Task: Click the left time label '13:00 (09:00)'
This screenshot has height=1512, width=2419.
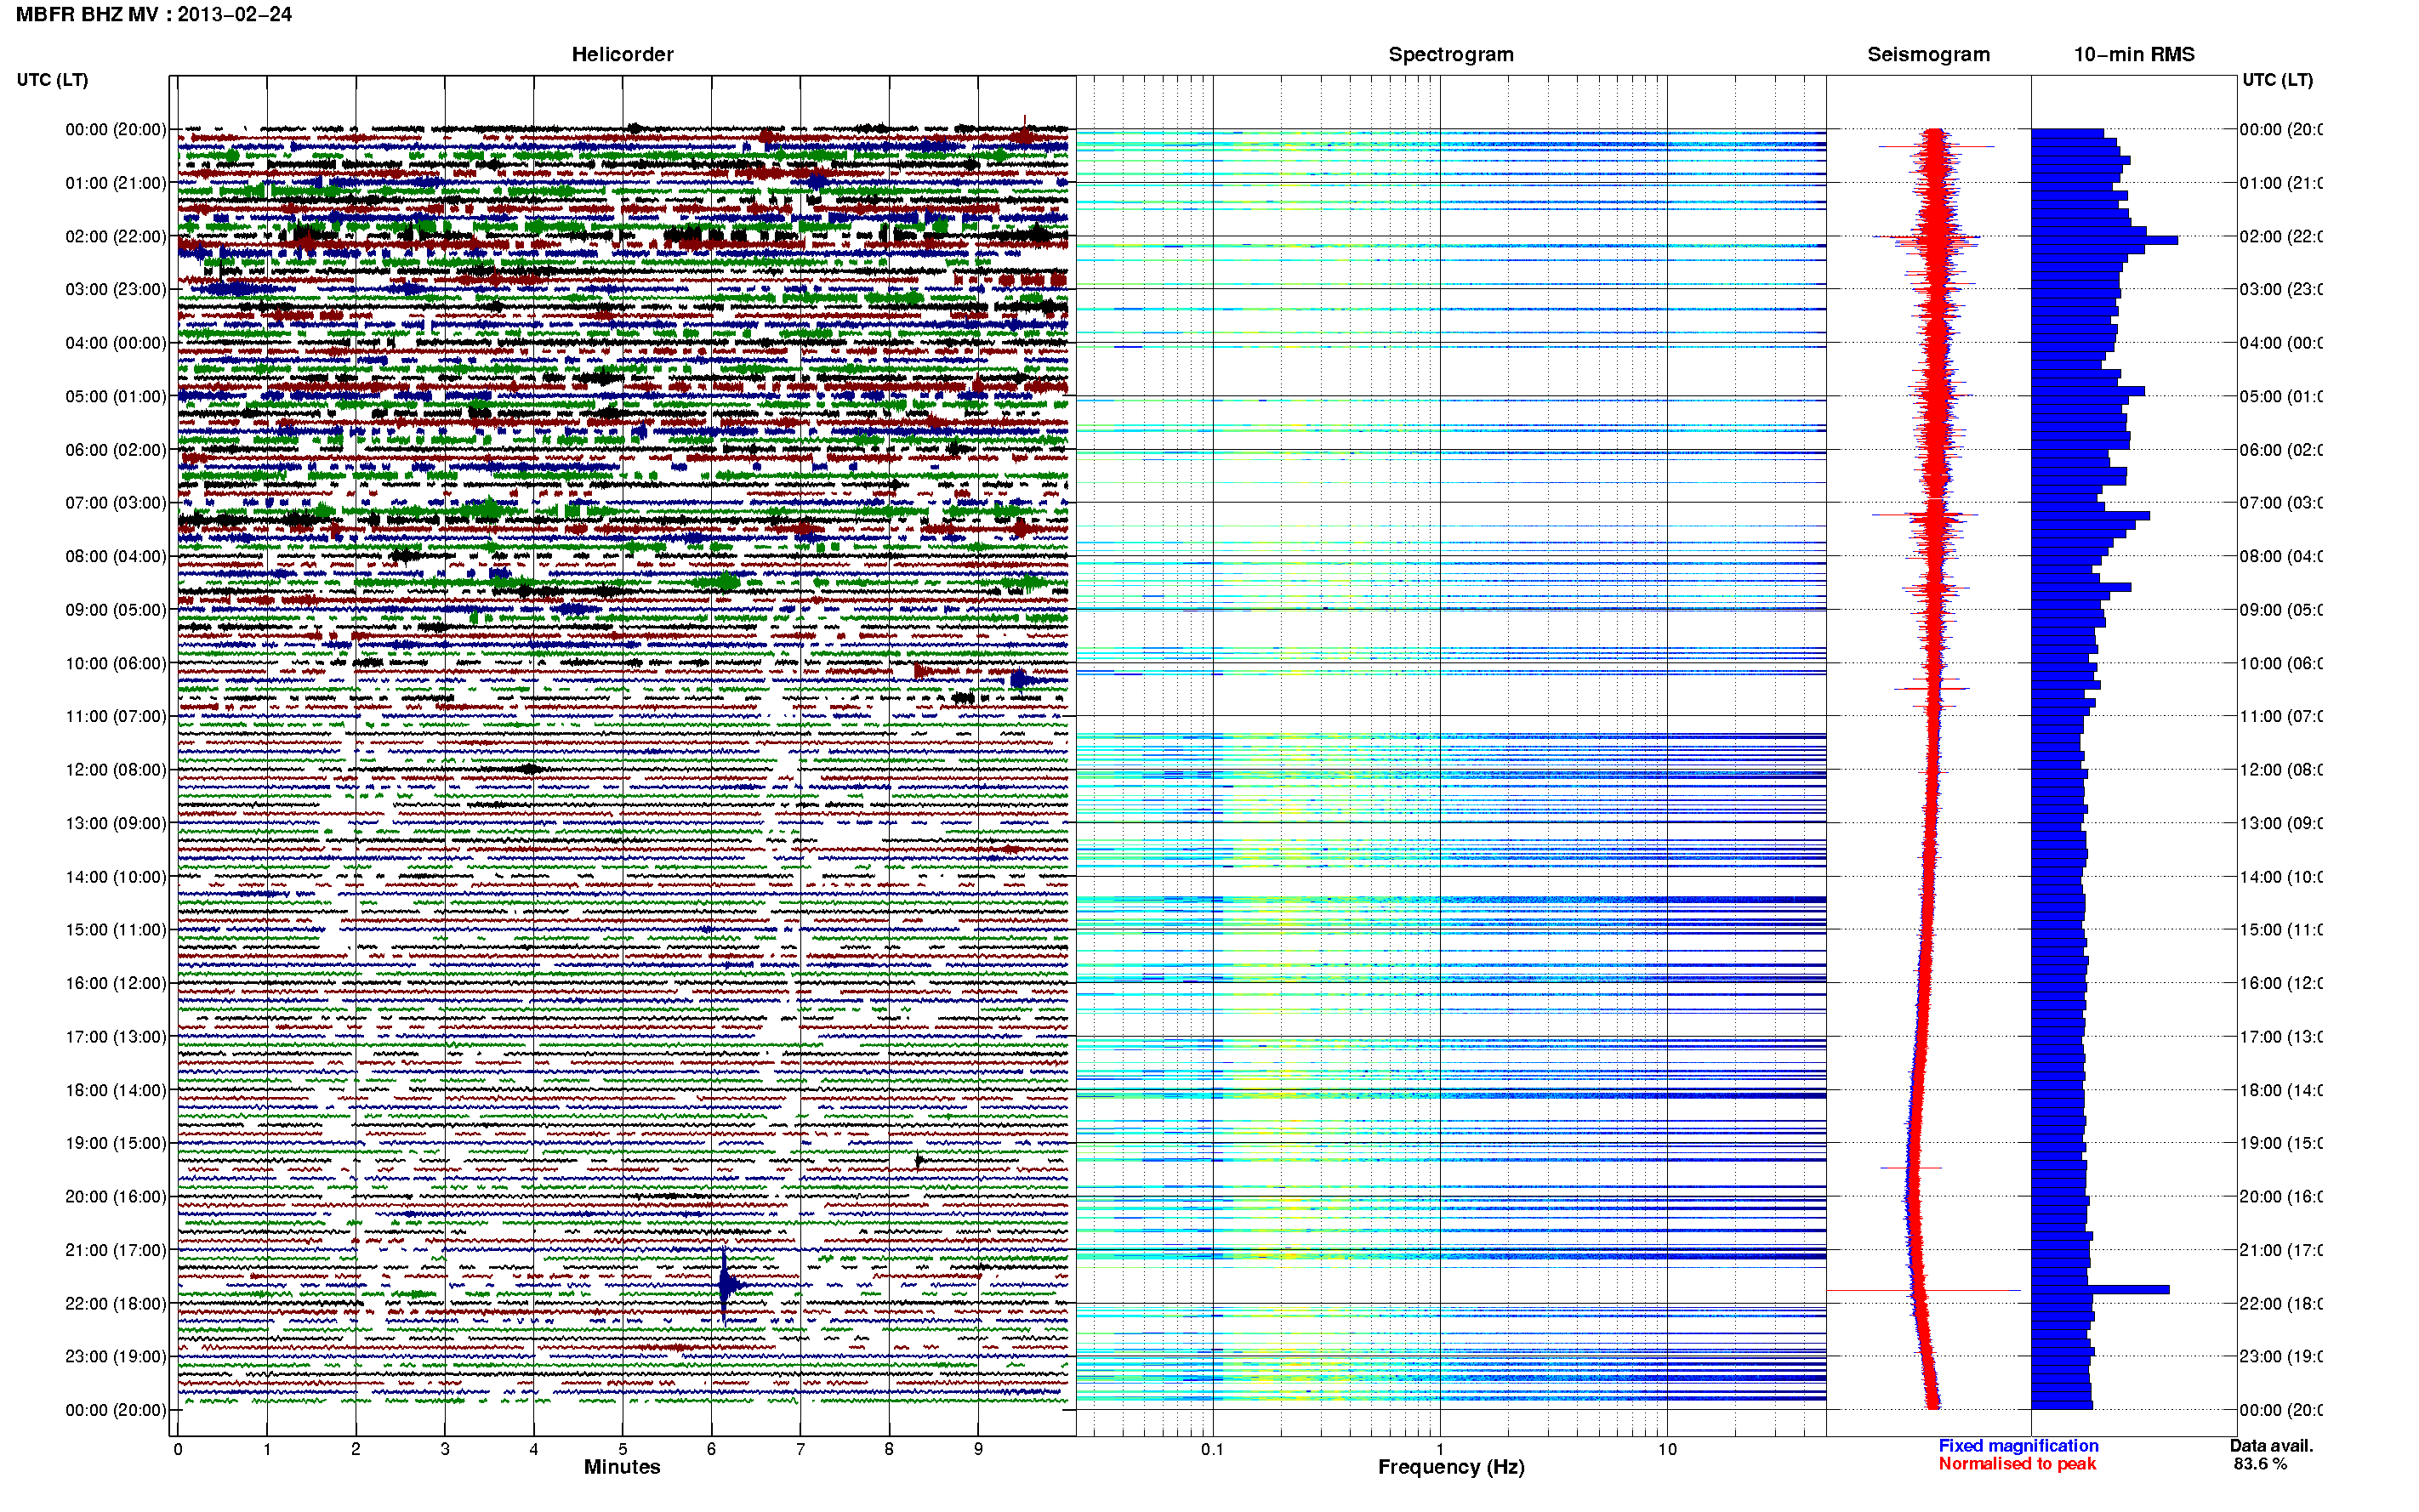Action: point(116,823)
